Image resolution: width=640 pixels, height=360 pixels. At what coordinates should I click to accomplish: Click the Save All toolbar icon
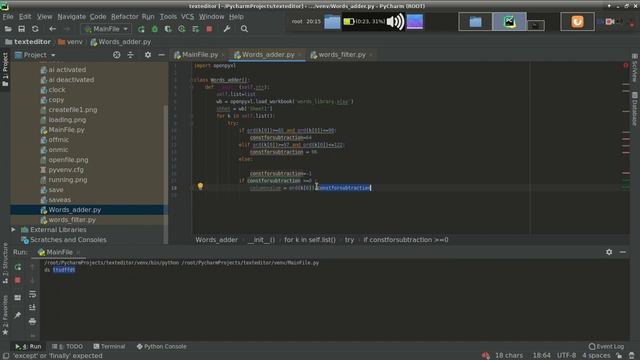click(21, 29)
